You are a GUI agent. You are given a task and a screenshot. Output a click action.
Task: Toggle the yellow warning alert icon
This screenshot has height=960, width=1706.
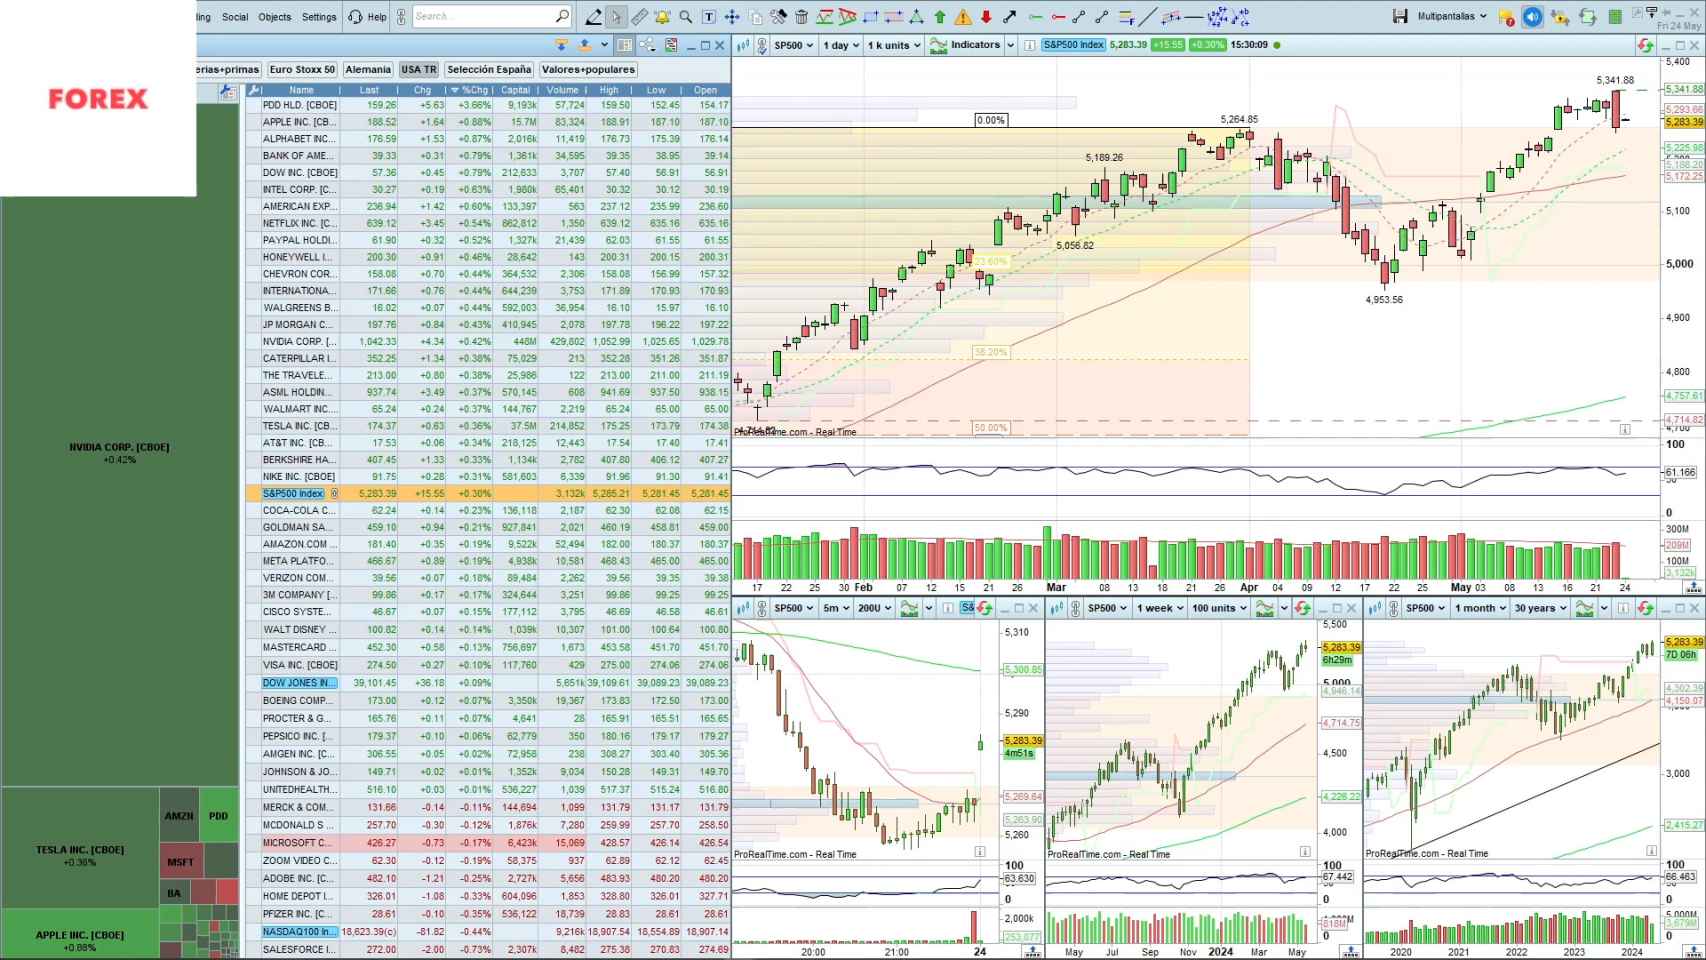[963, 16]
